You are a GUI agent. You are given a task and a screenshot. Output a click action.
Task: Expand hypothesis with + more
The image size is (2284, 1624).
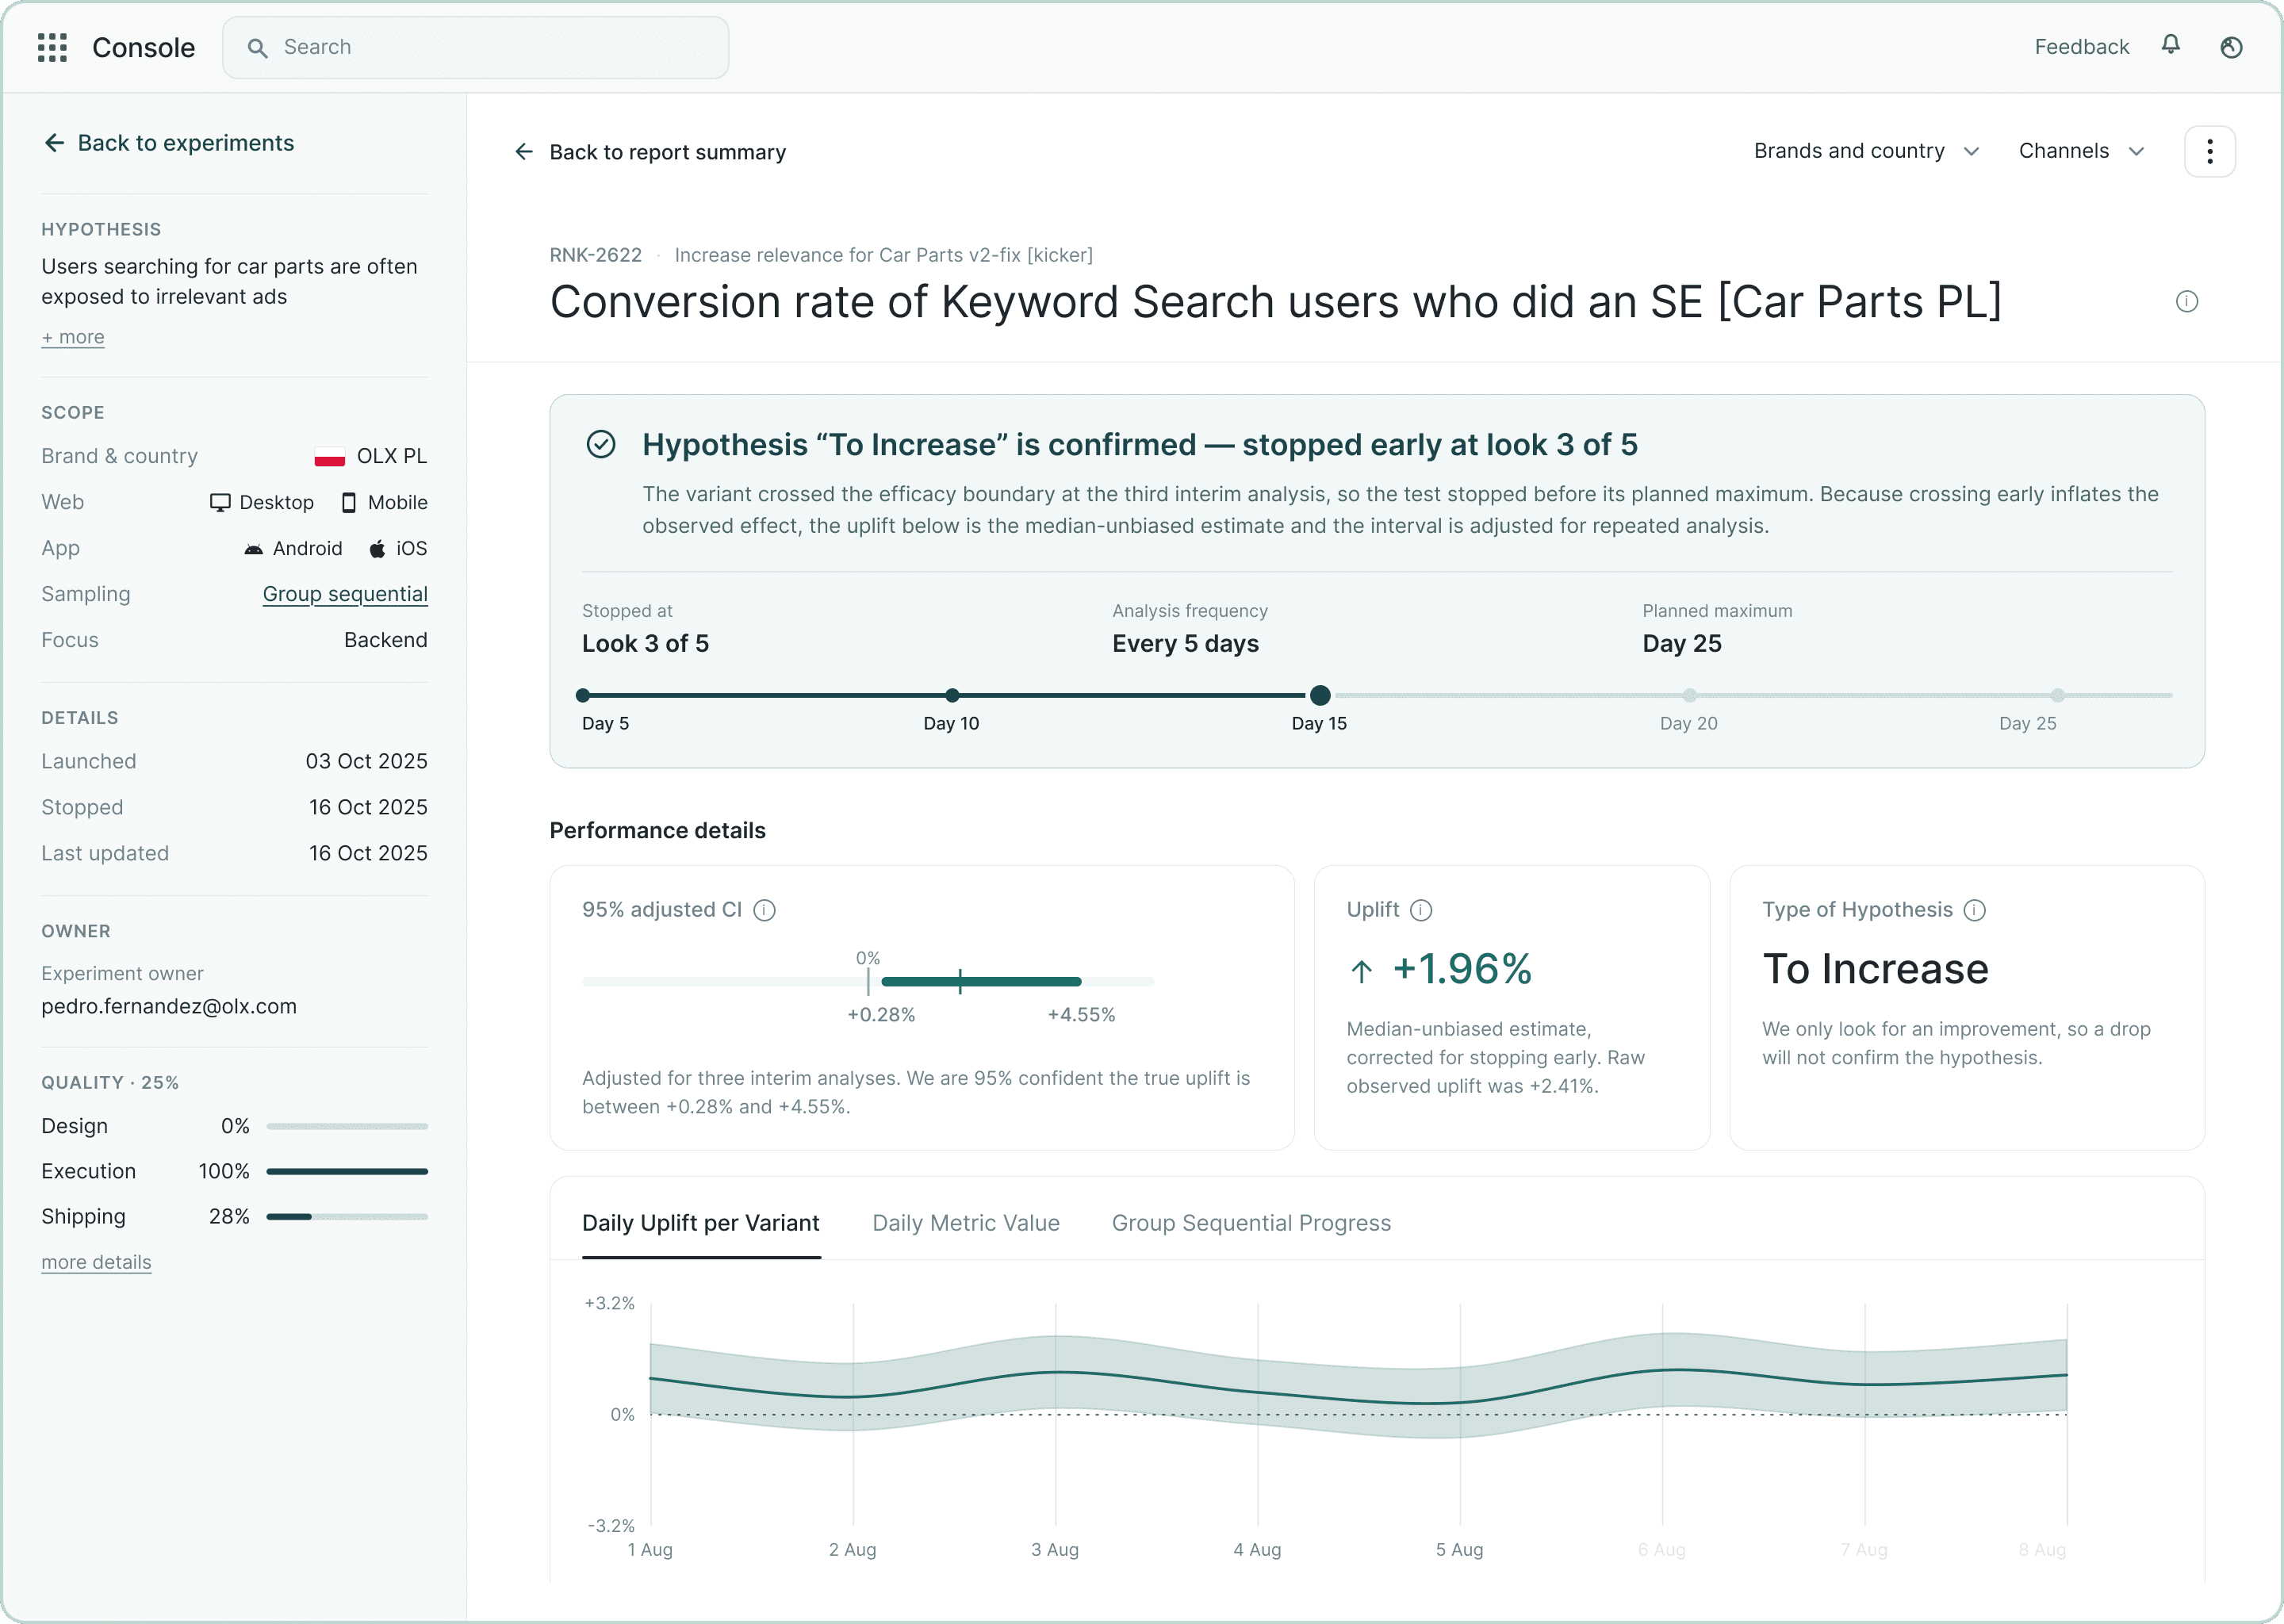click(x=72, y=337)
